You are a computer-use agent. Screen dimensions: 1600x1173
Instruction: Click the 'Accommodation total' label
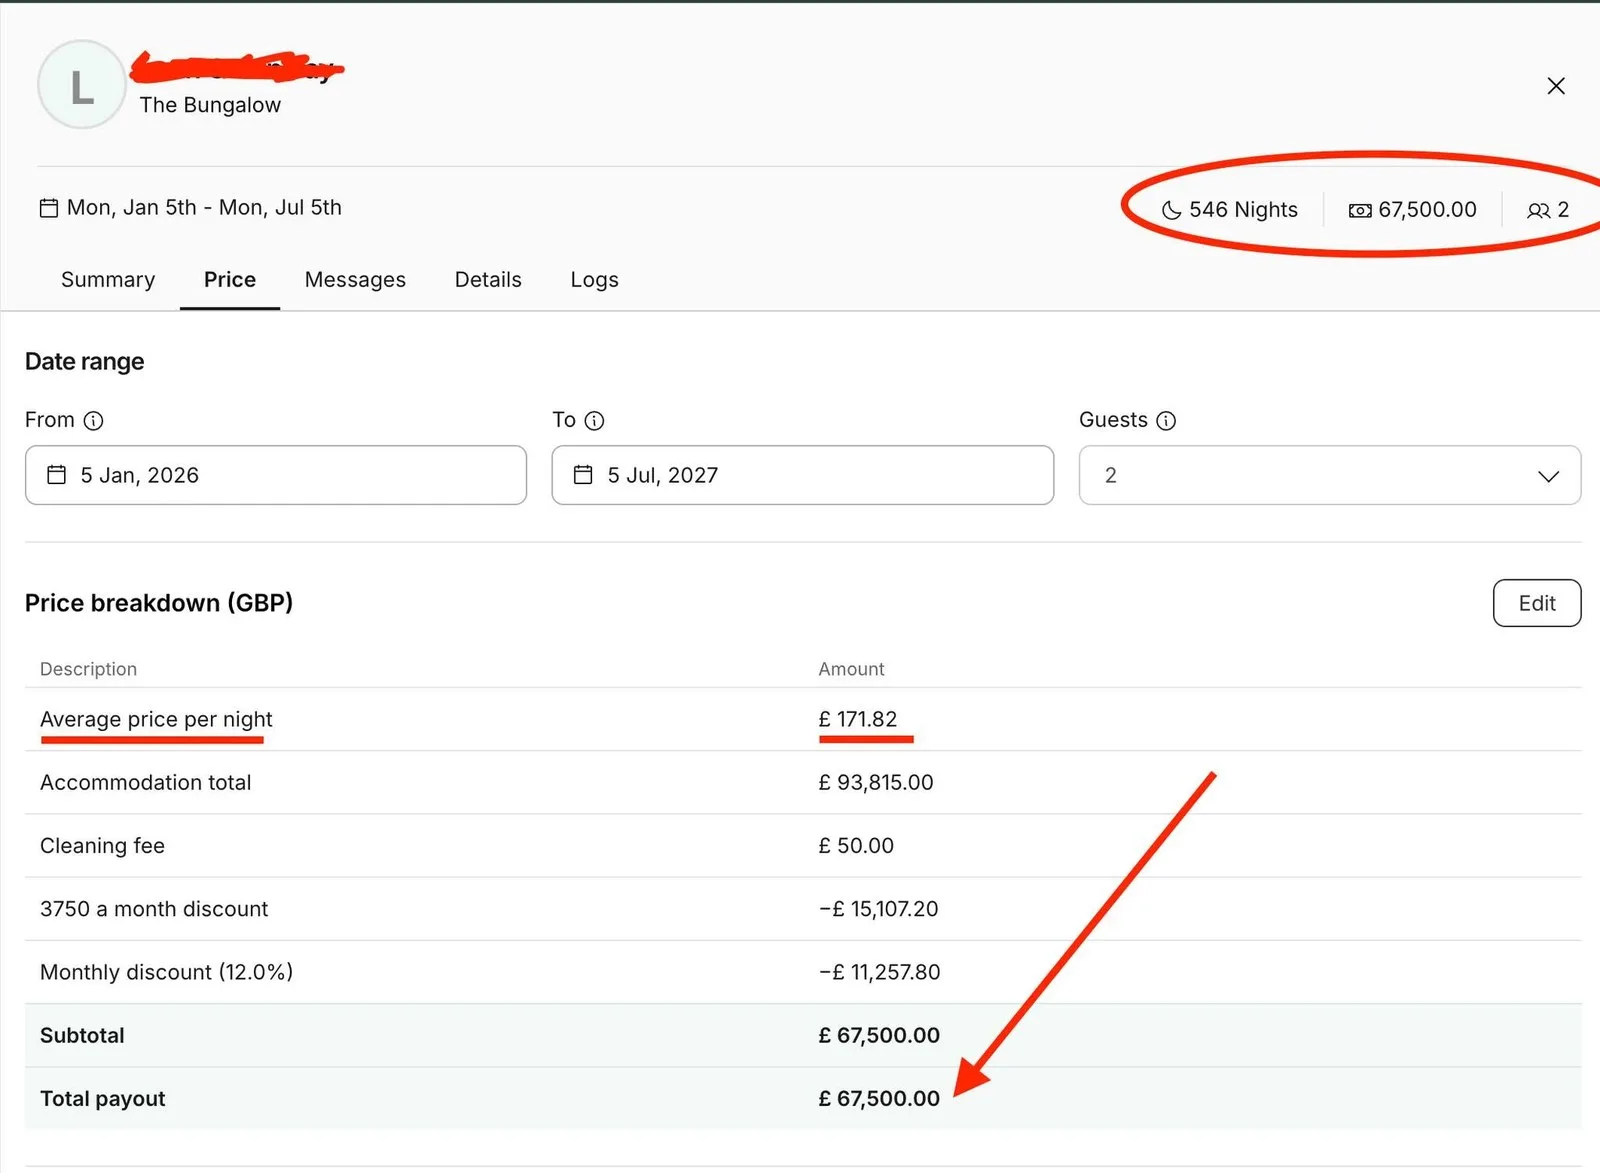click(x=145, y=782)
